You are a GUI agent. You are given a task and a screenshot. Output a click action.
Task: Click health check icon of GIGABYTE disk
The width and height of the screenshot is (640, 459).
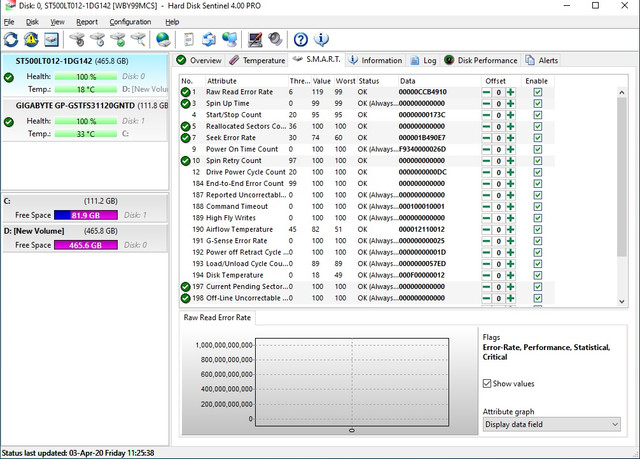click(x=9, y=122)
